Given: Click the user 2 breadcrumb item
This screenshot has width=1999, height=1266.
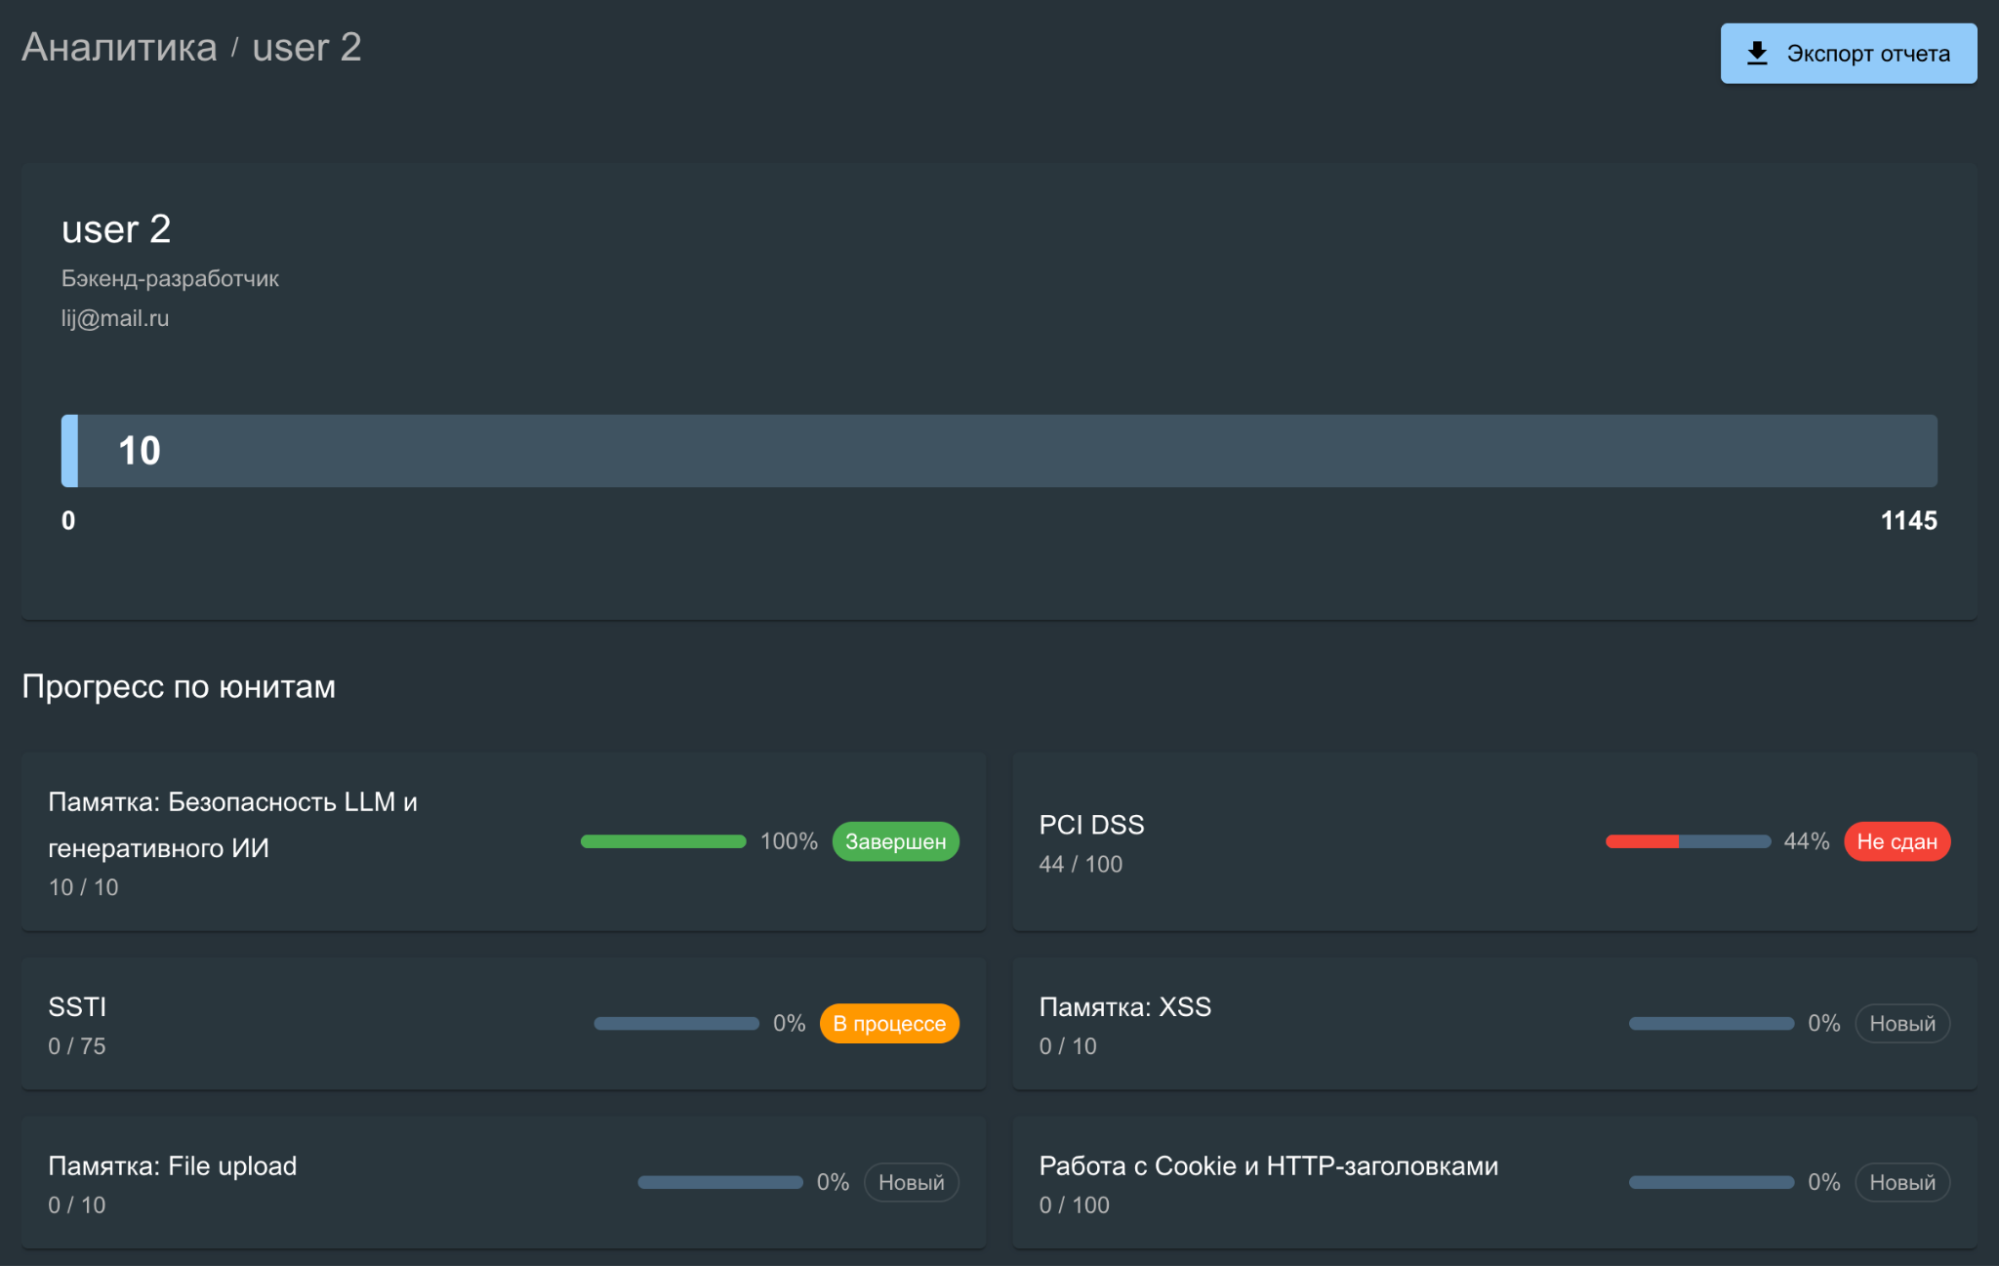Looking at the screenshot, I should [x=306, y=47].
